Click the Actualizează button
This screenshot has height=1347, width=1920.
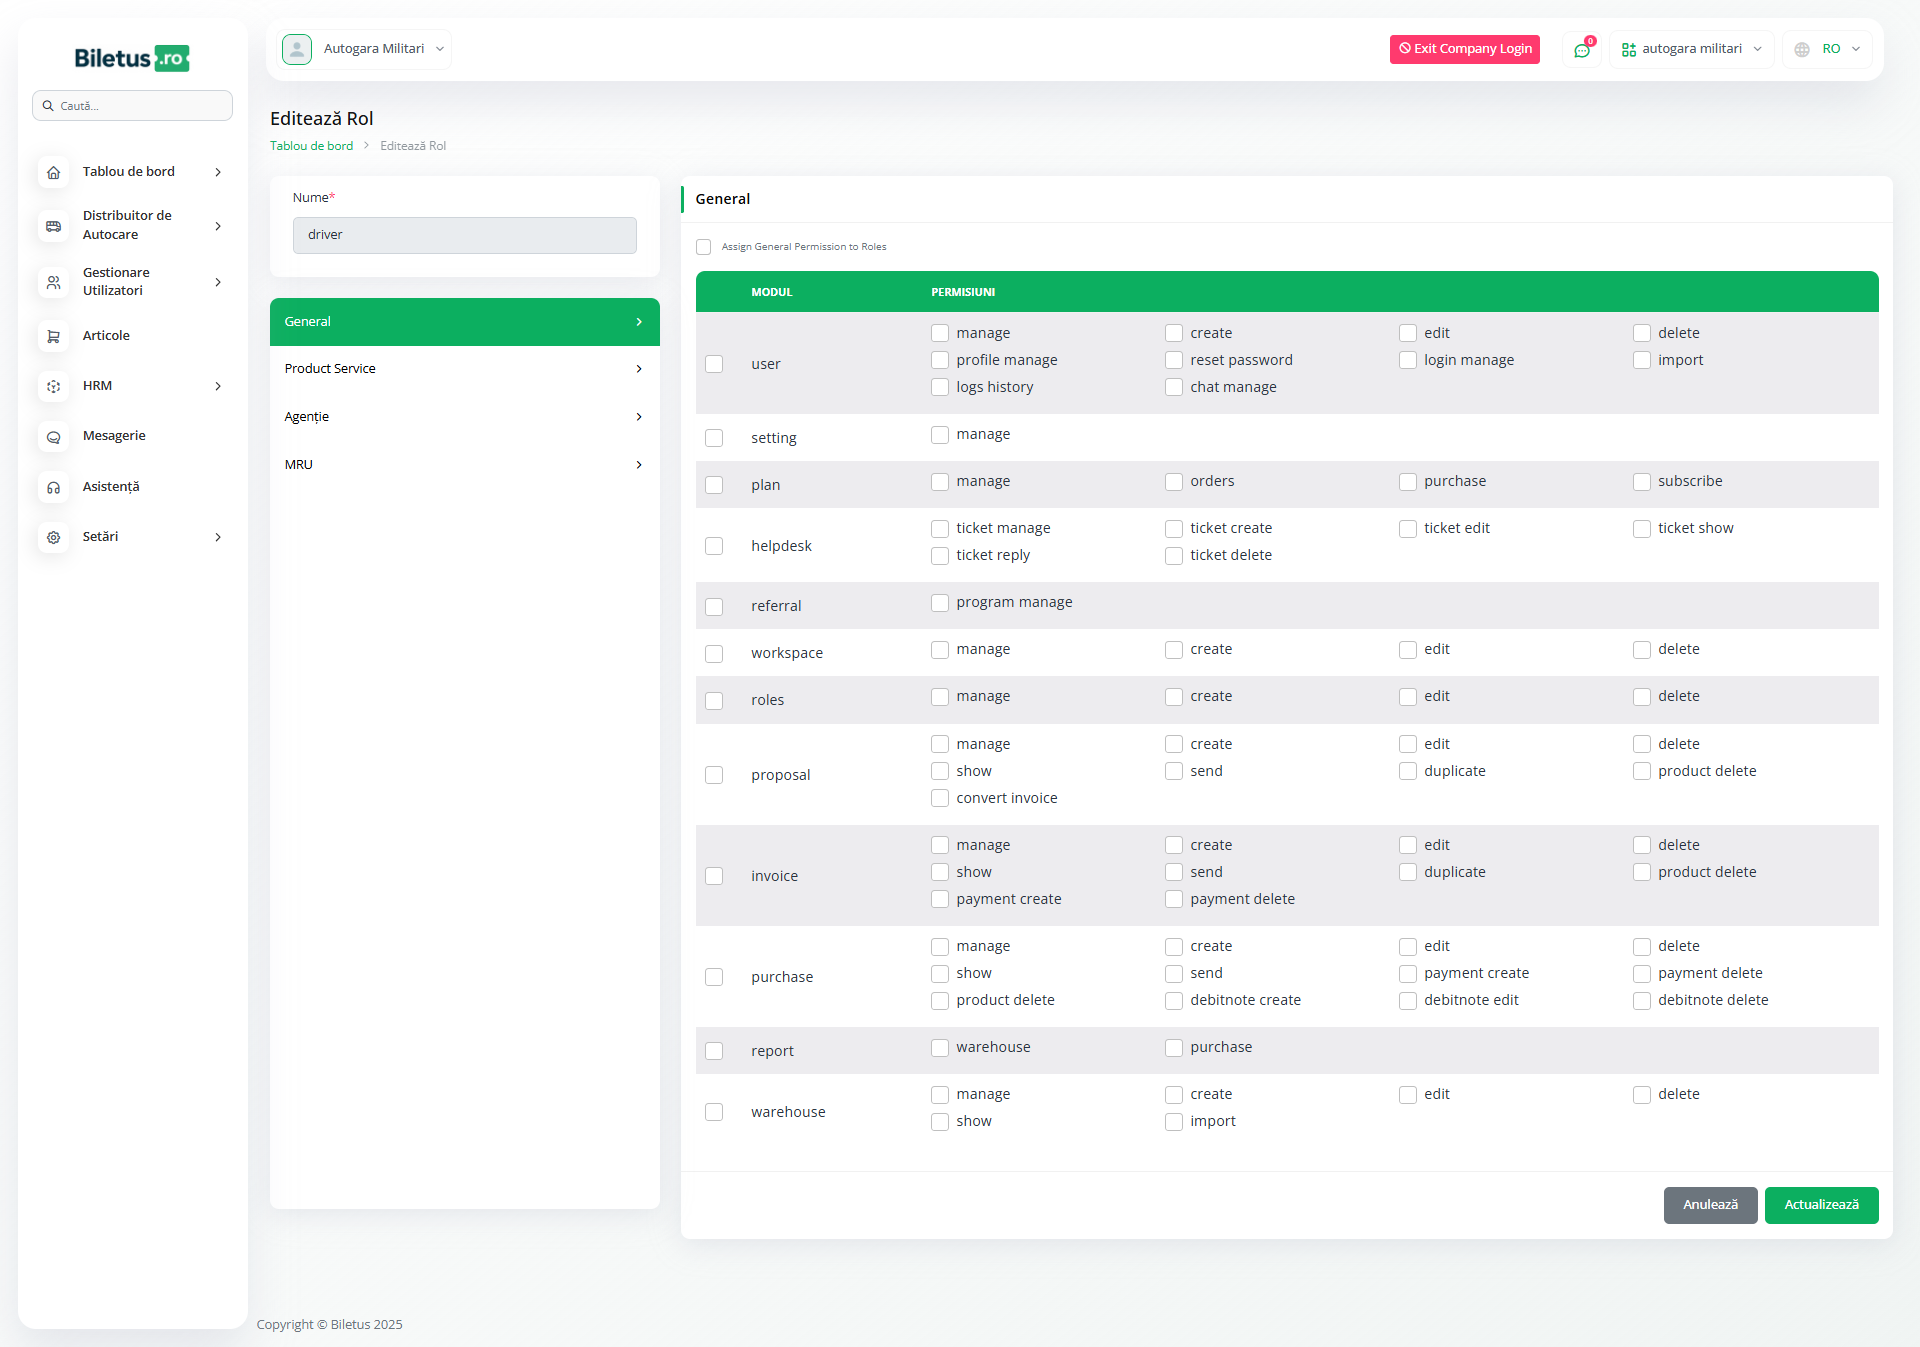tap(1821, 1205)
